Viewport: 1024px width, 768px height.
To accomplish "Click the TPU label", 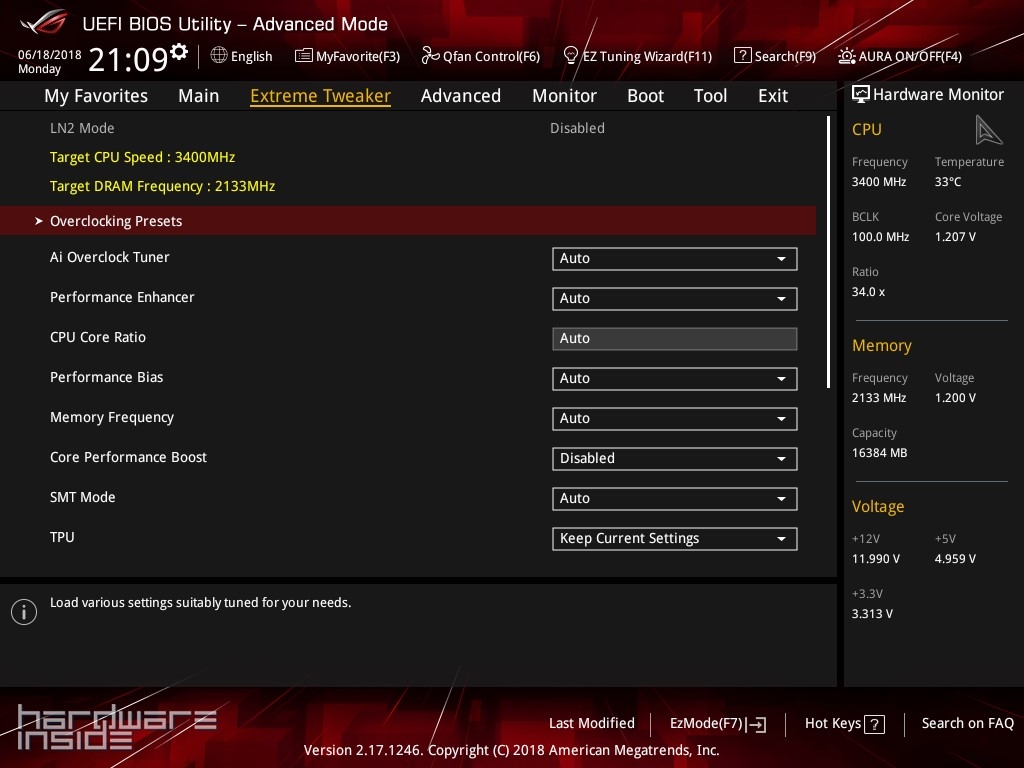I will click(x=62, y=537).
